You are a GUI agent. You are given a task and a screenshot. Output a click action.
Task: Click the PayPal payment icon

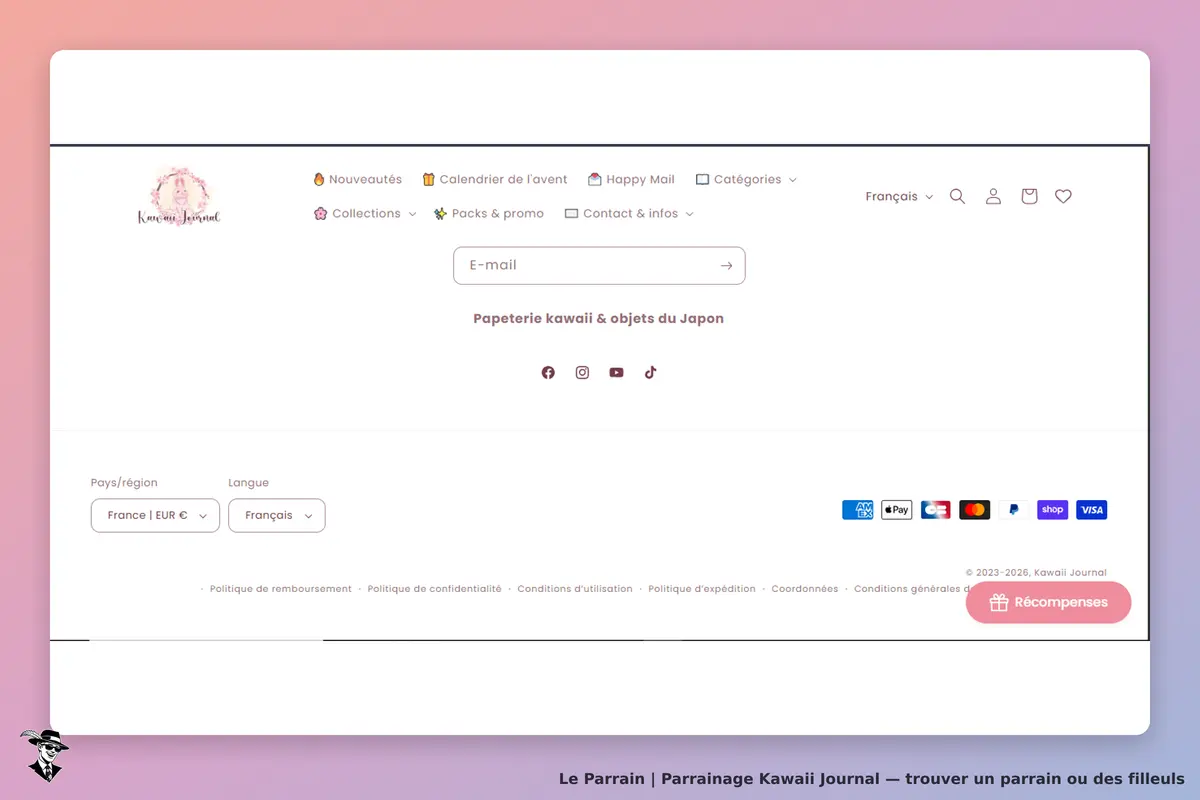[1014, 510]
